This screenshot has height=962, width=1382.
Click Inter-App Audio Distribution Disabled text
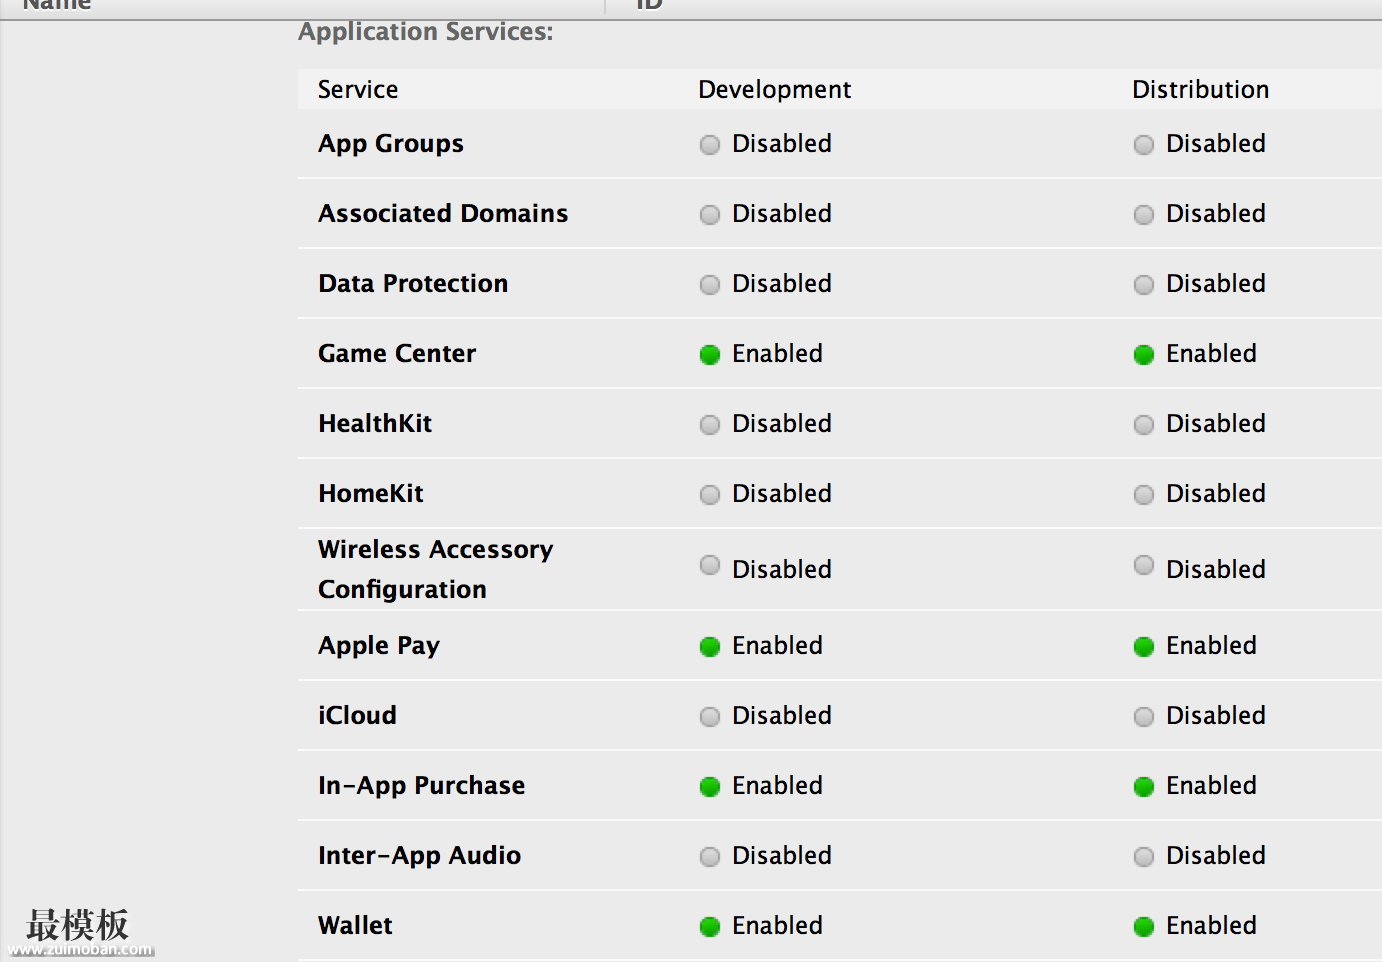pos(1216,855)
